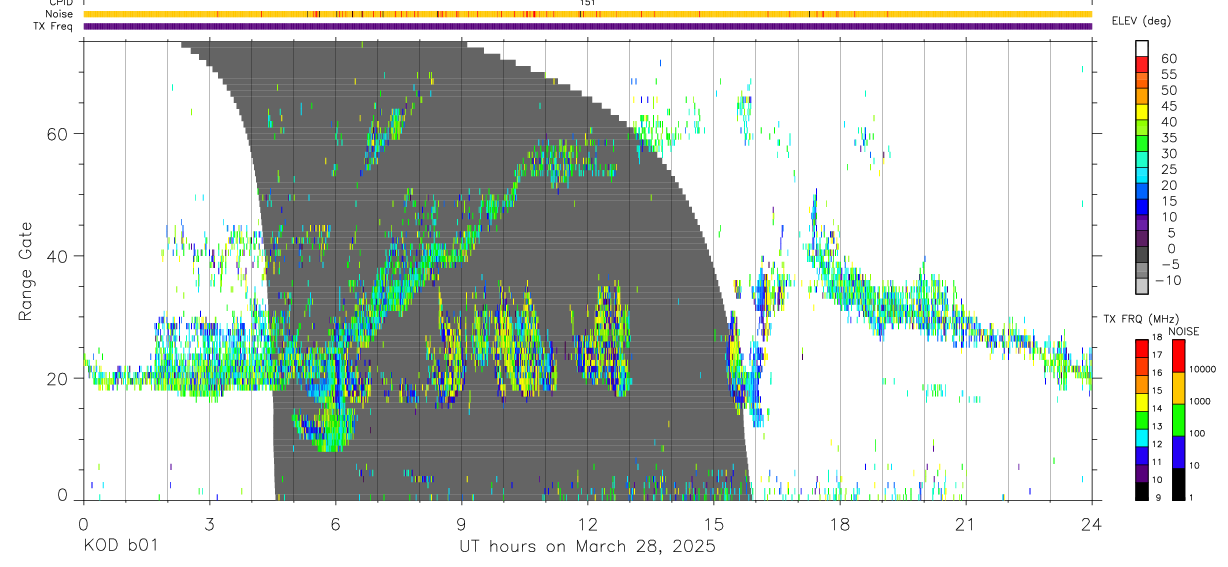Click the purple TX Freq strip bar
Viewport: 1228px width, 567px height.
click(x=587, y=26)
